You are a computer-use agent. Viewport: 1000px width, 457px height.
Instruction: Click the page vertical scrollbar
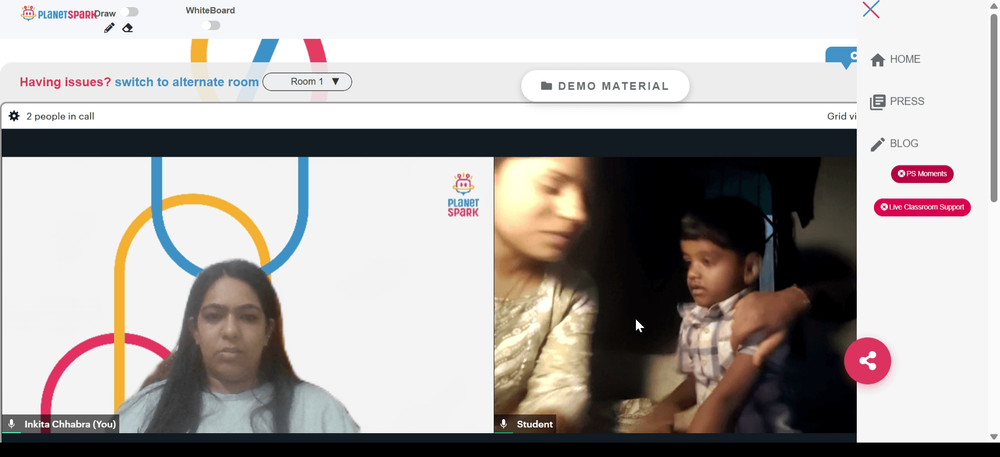coord(994,107)
